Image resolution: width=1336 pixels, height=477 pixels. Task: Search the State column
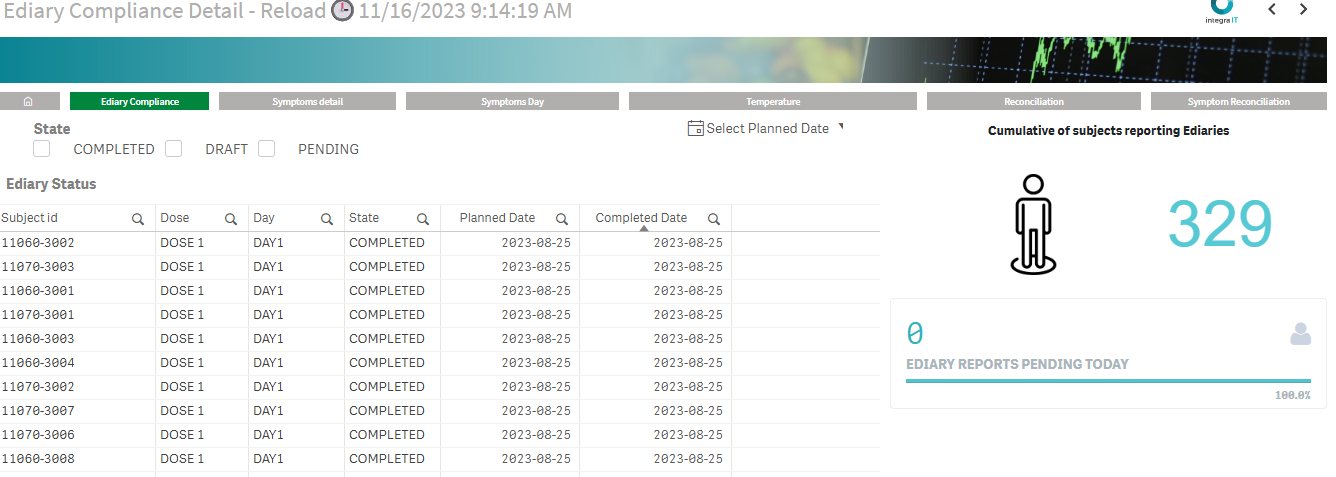(423, 219)
